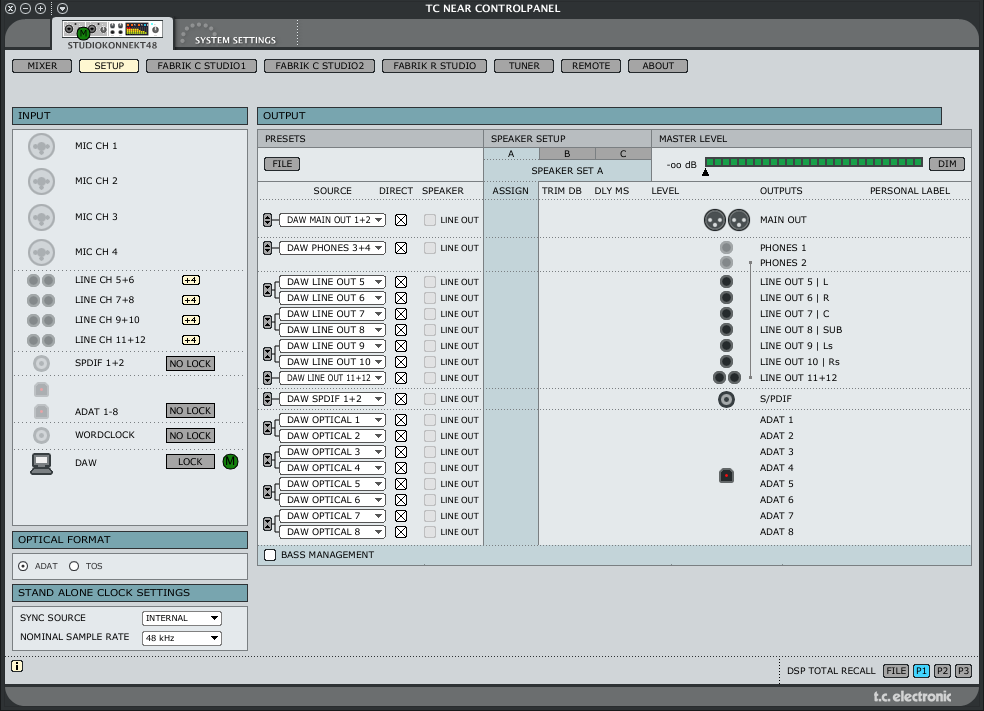Toggle link icon for DAW PHONES 3+4
The width and height of the screenshot is (984, 711).
pyautogui.click(x=268, y=248)
